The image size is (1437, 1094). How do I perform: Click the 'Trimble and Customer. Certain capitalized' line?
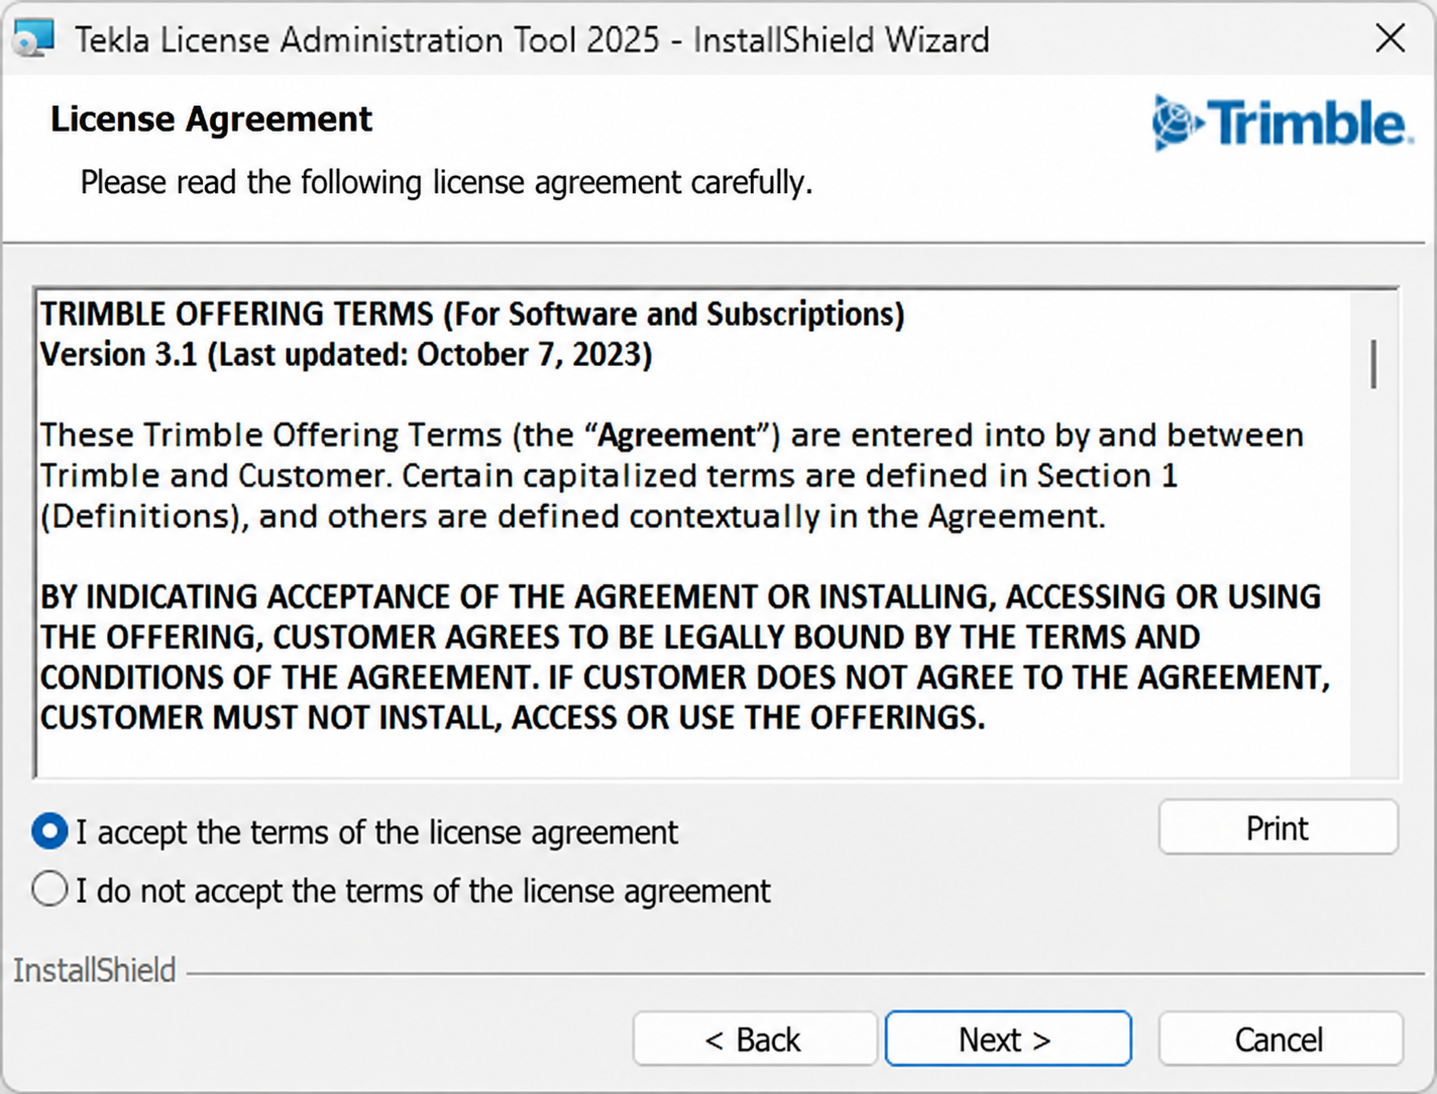coord(609,476)
